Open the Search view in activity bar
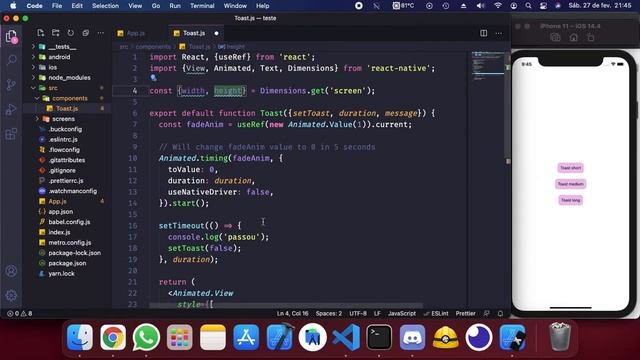This screenshot has width=640, height=360. pyautogui.click(x=11, y=60)
